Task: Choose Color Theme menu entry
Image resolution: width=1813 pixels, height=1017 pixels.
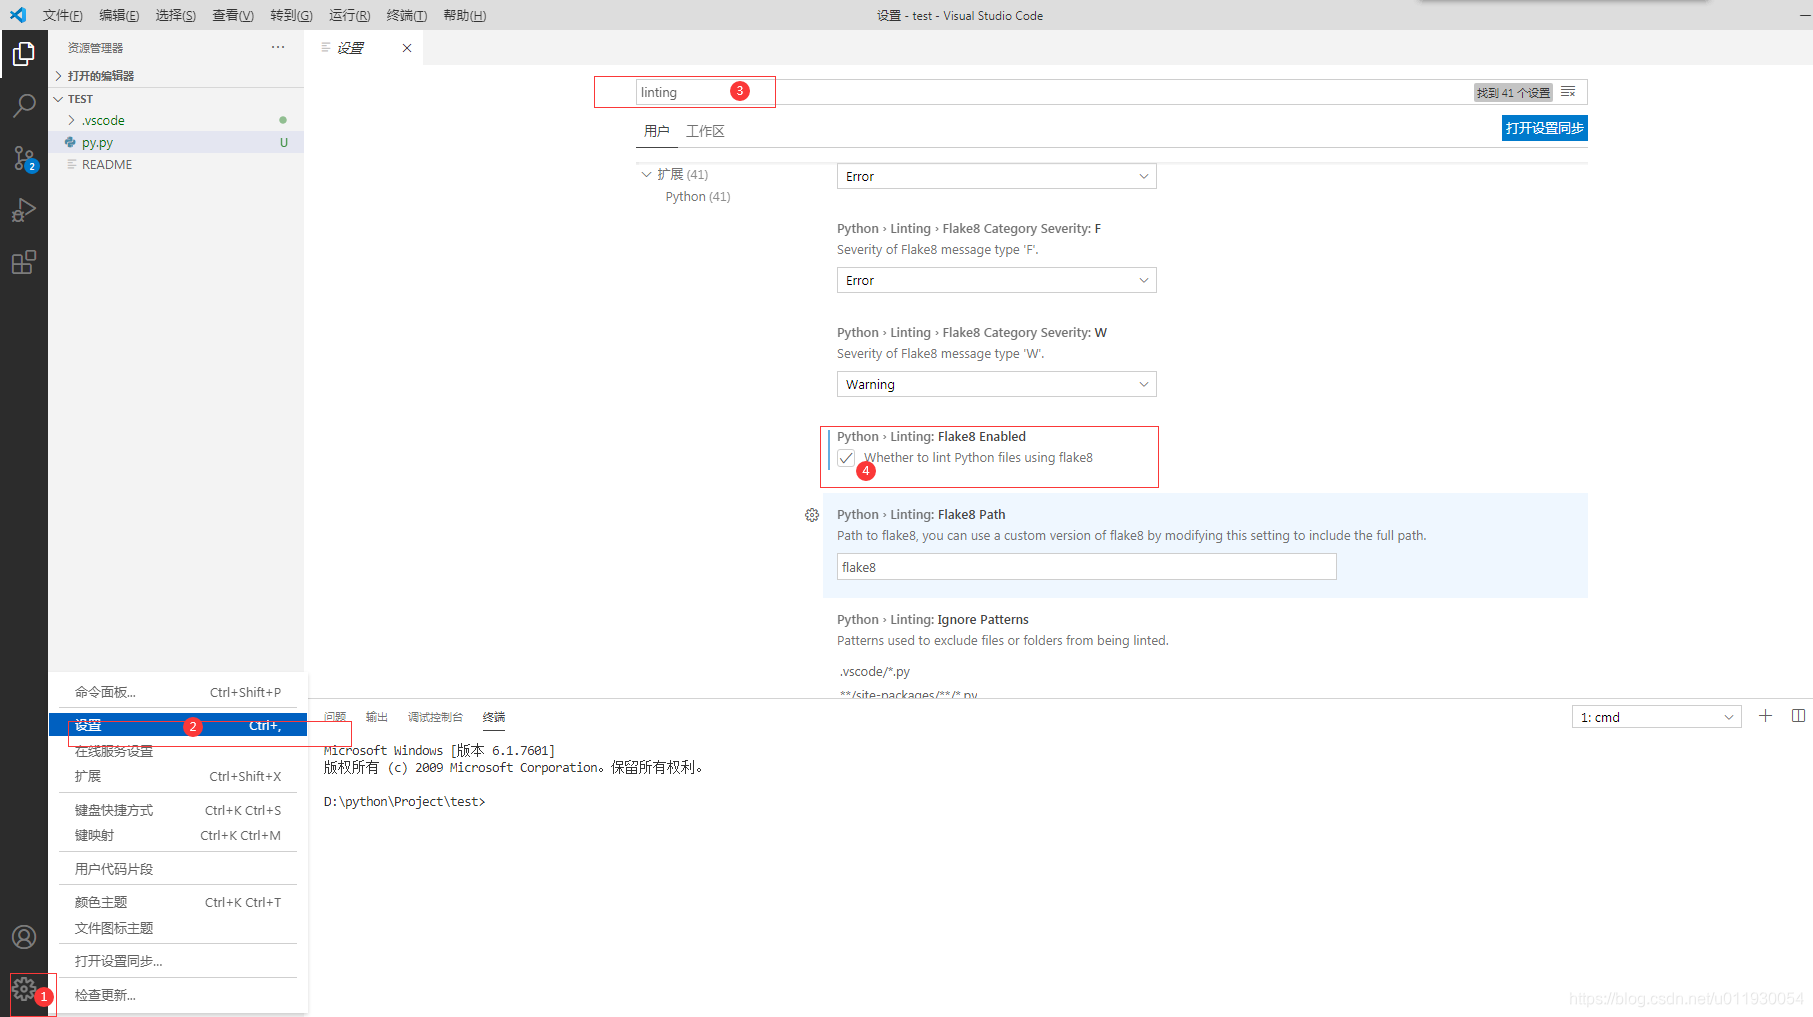Action: click(178, 902)
